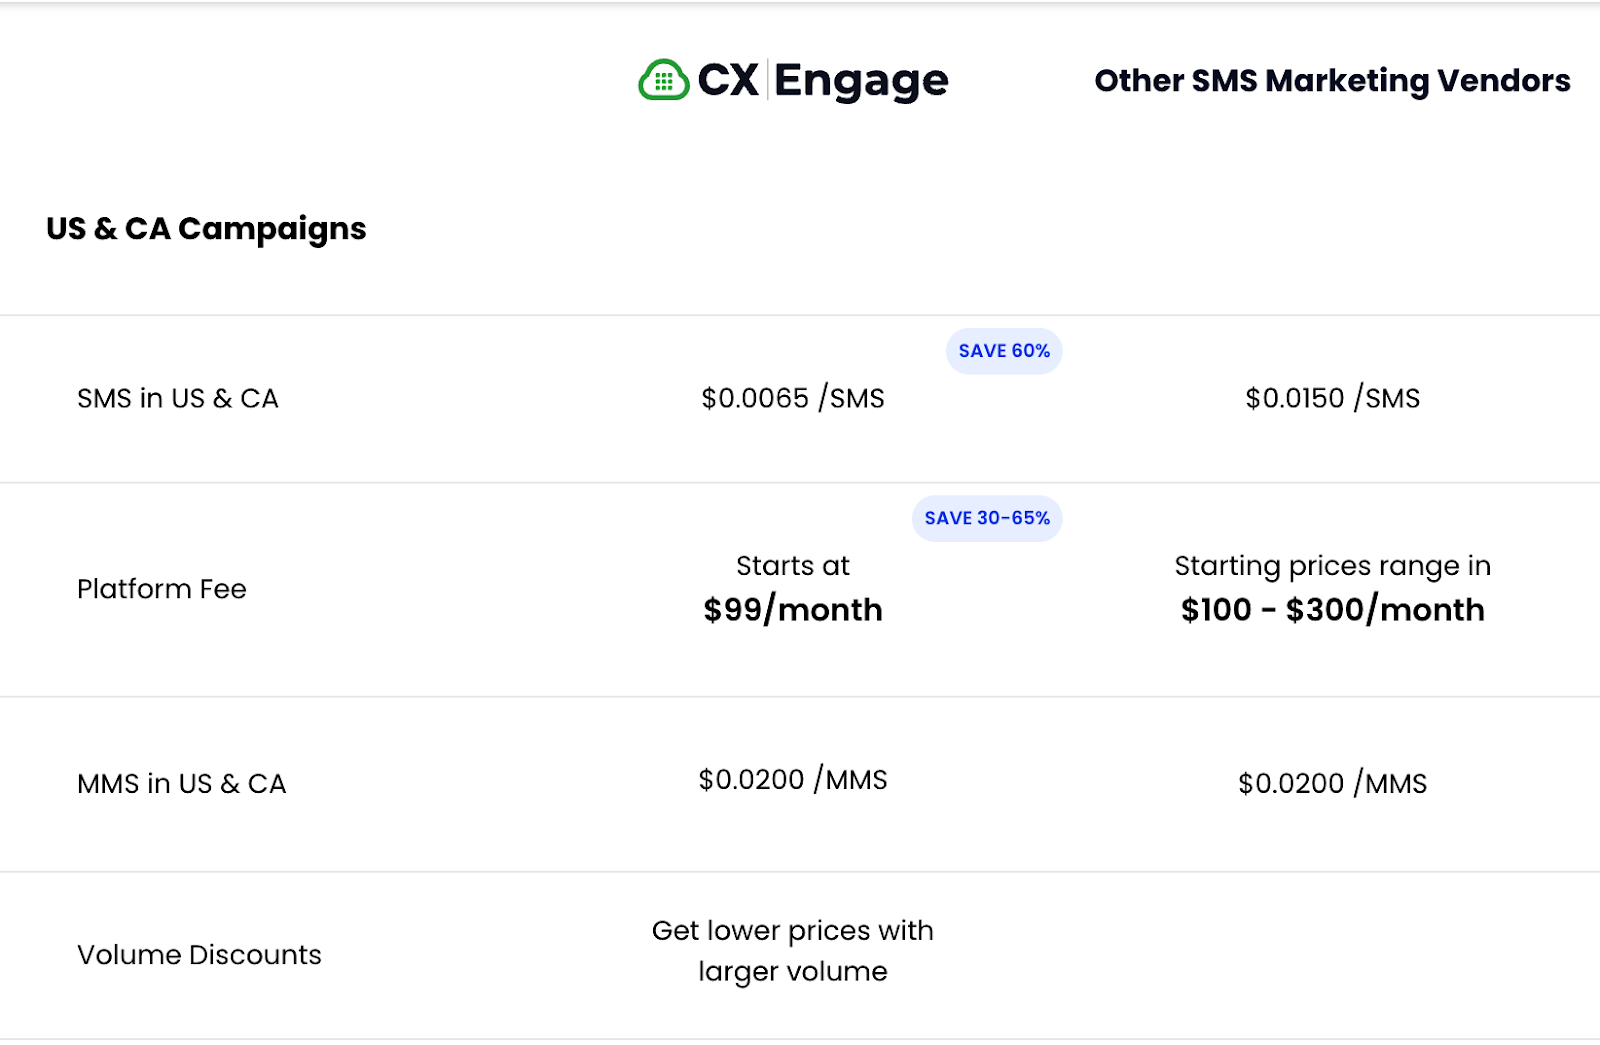
Task: Click the $0.0150 /SMS vendor price
Action: coord(1332,398)
